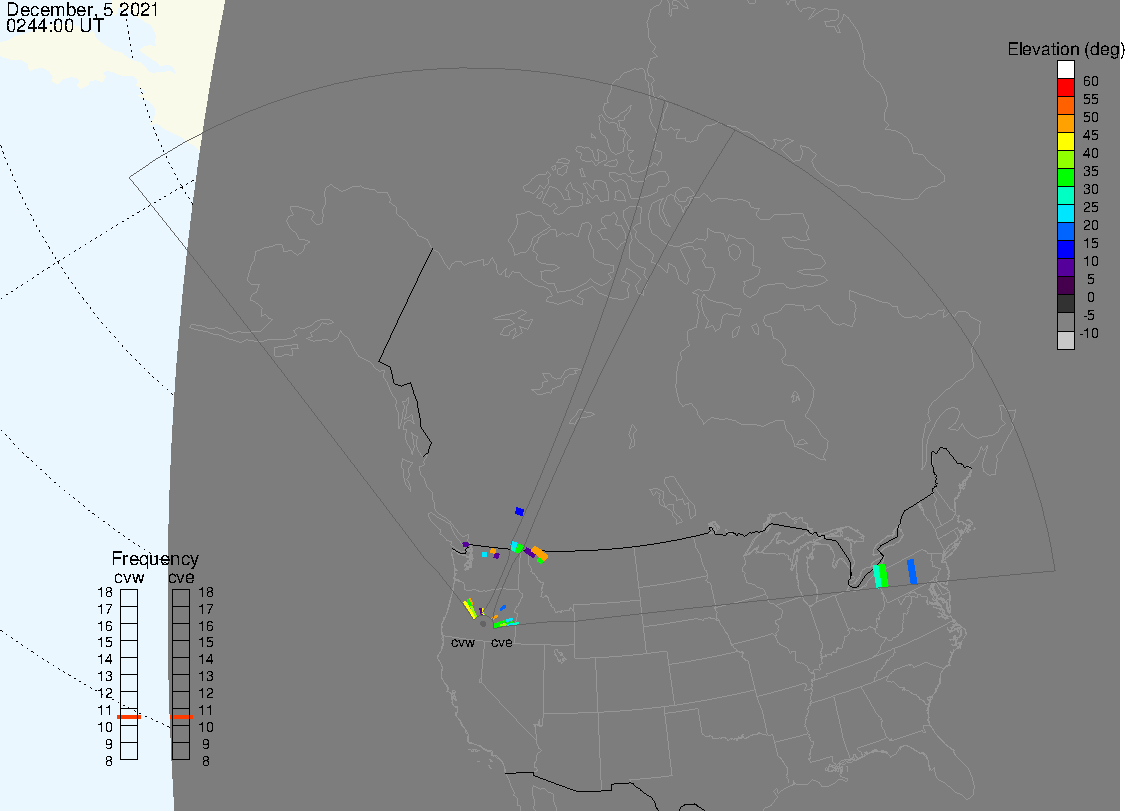Click the 'Frequency' legend heading
1125x811 pixels.
pyautogui.click(x=155, y=559)
